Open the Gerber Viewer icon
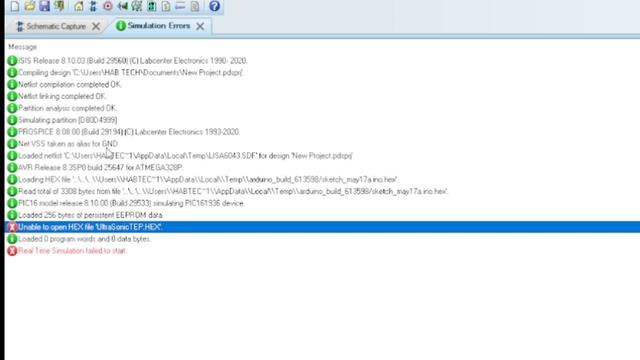The image size is (640, 360). click(x=137, y=6)
